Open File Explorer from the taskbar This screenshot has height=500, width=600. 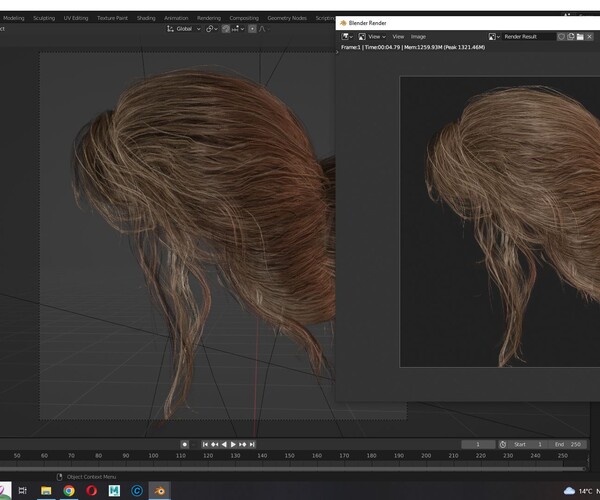[46, 490]
